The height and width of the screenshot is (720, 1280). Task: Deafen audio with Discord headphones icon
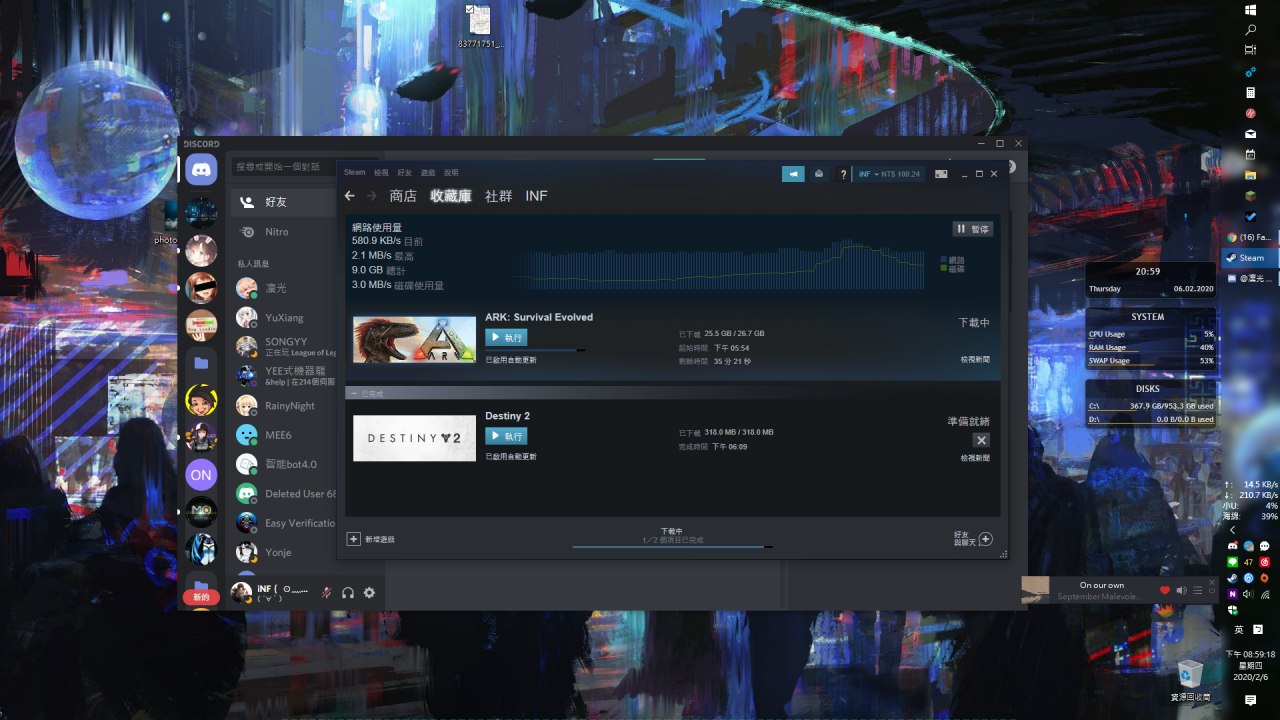pyautogui.click(x=348, y=592)
